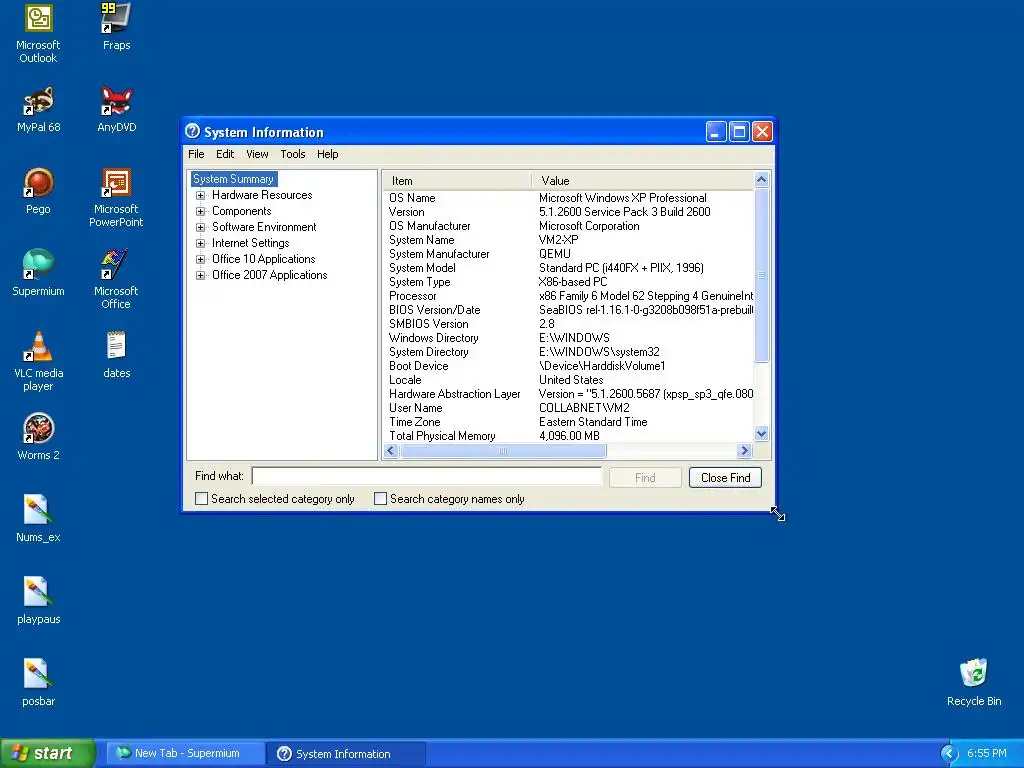Select the Microsoft PowerPoint desktop icon
Image resolution: width=1024 pixels, height=768 pixels.
pyautogui.click(x=116, y=197)
